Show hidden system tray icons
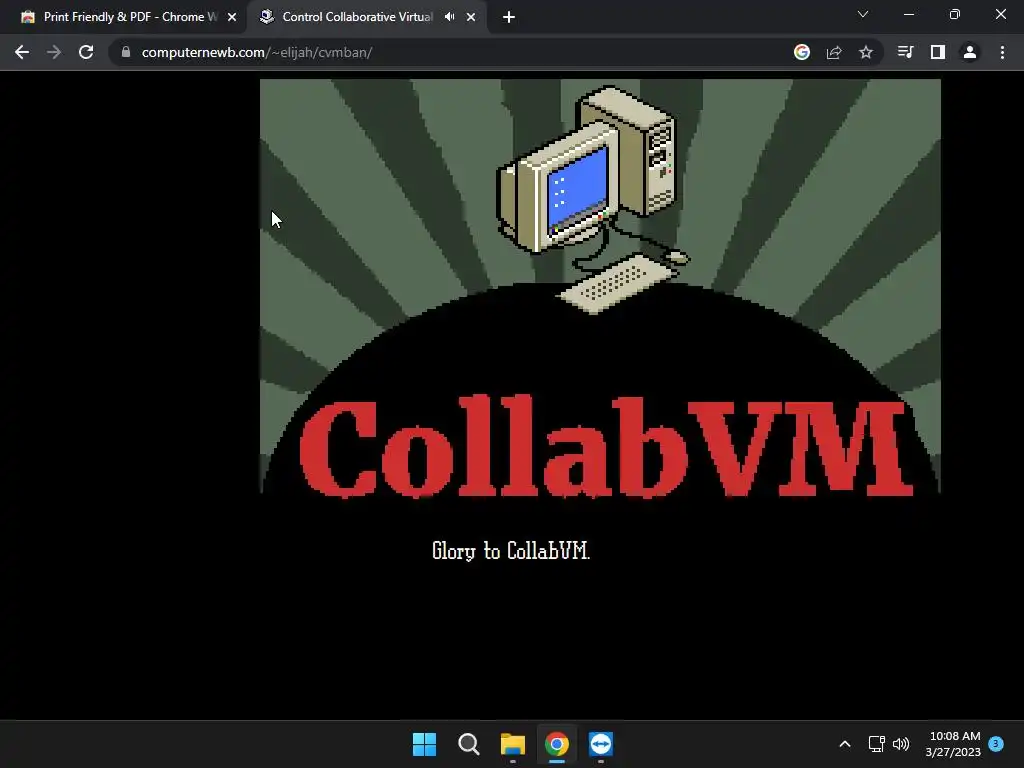 coord(844,744)
